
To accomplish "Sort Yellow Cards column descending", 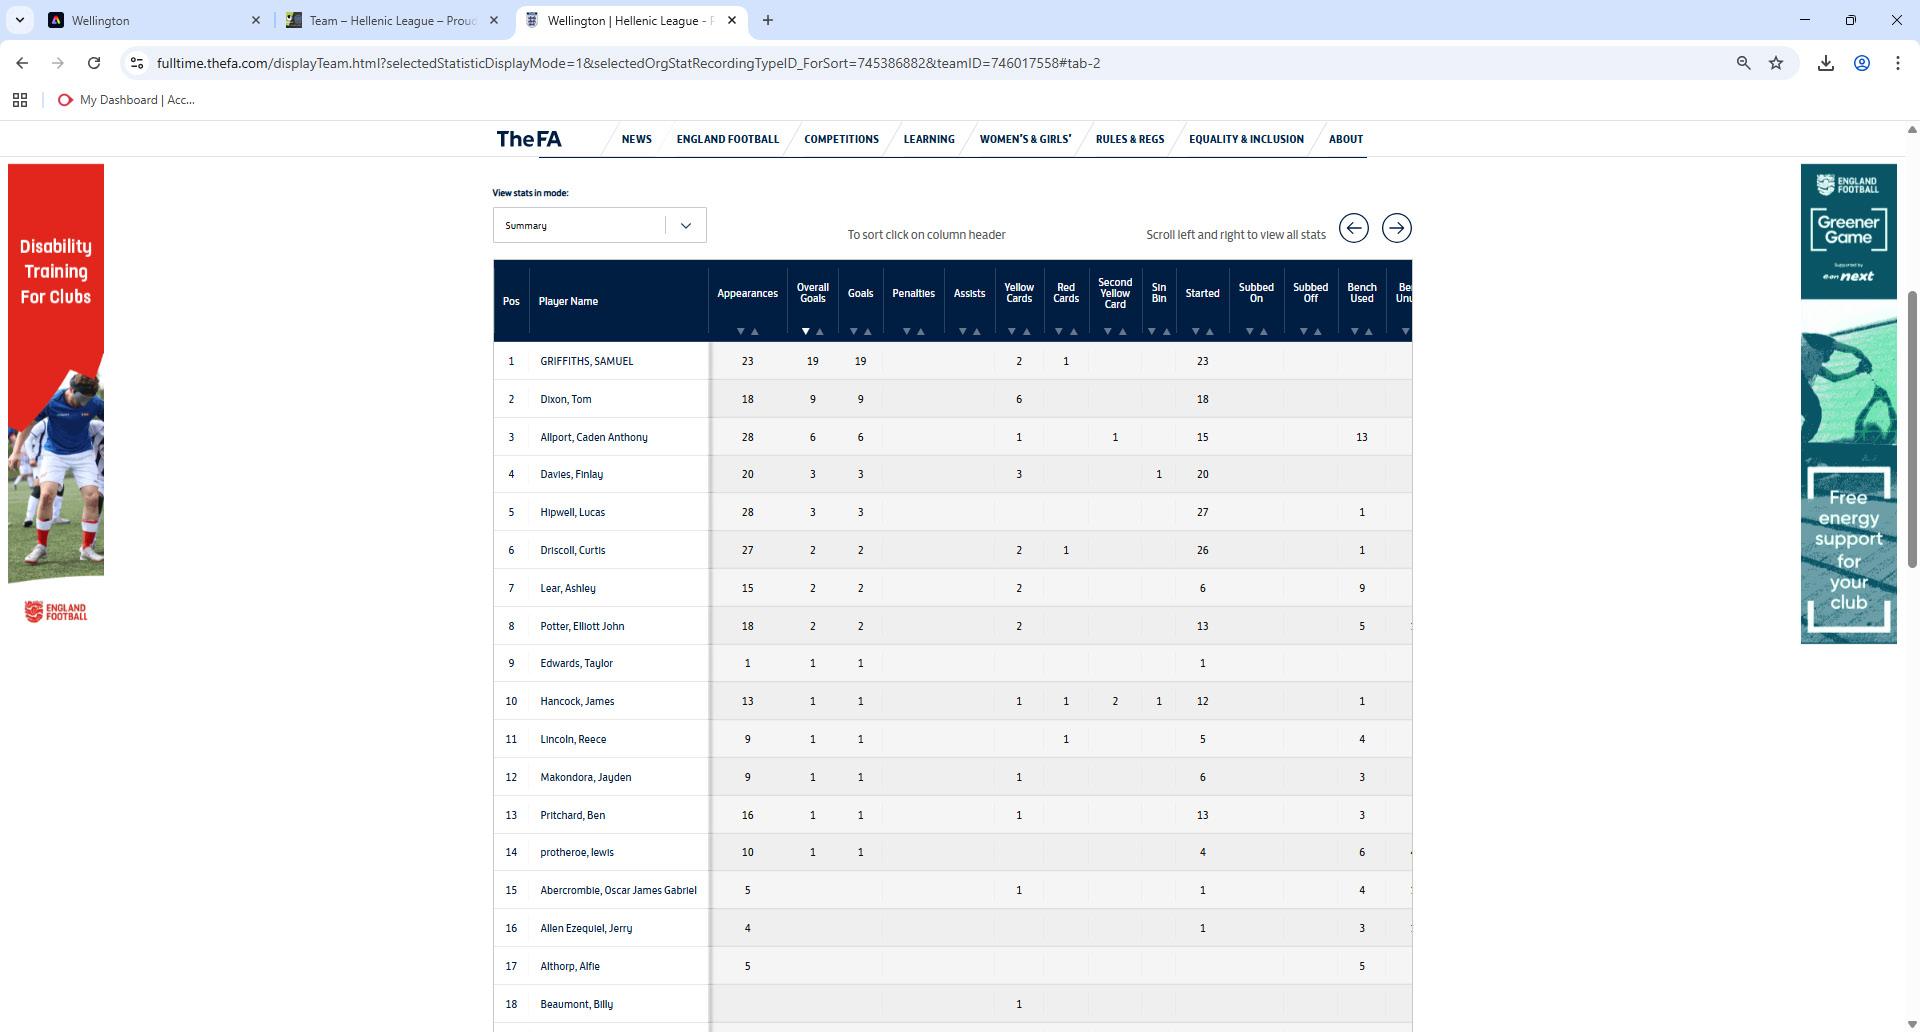I will (x=1012, y=331).
